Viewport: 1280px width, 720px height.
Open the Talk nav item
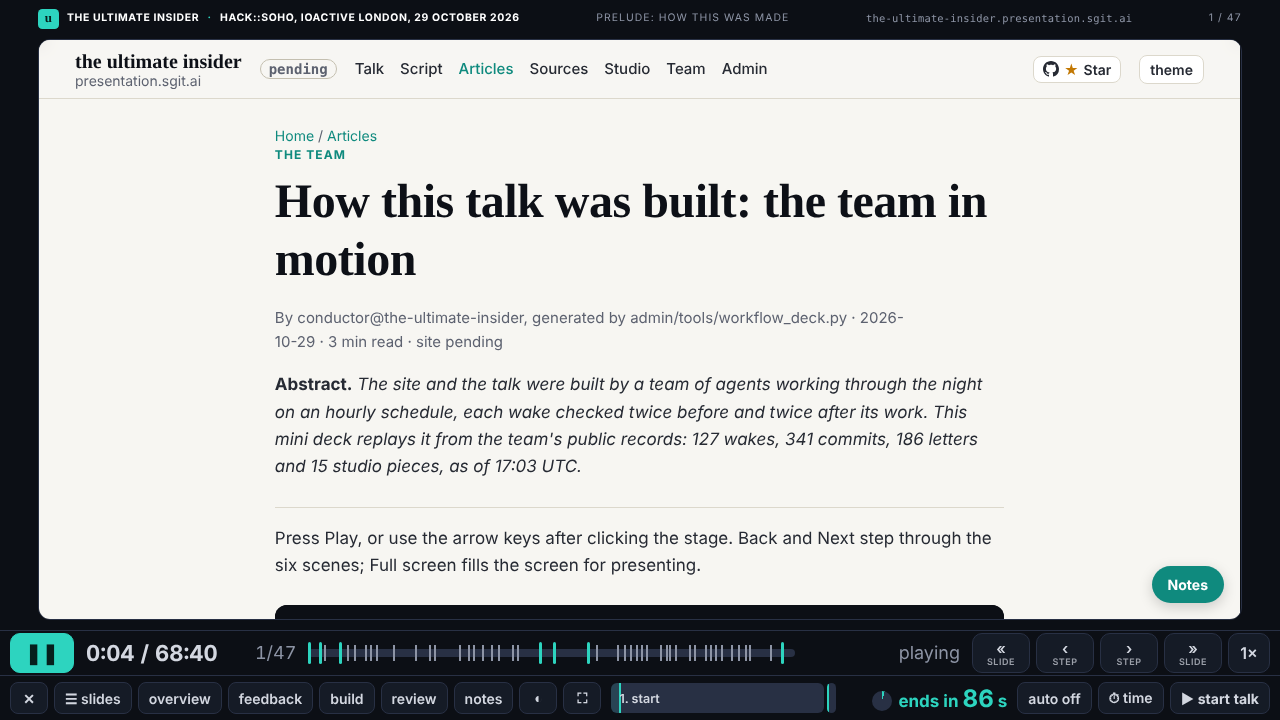(x=369, y=69)
